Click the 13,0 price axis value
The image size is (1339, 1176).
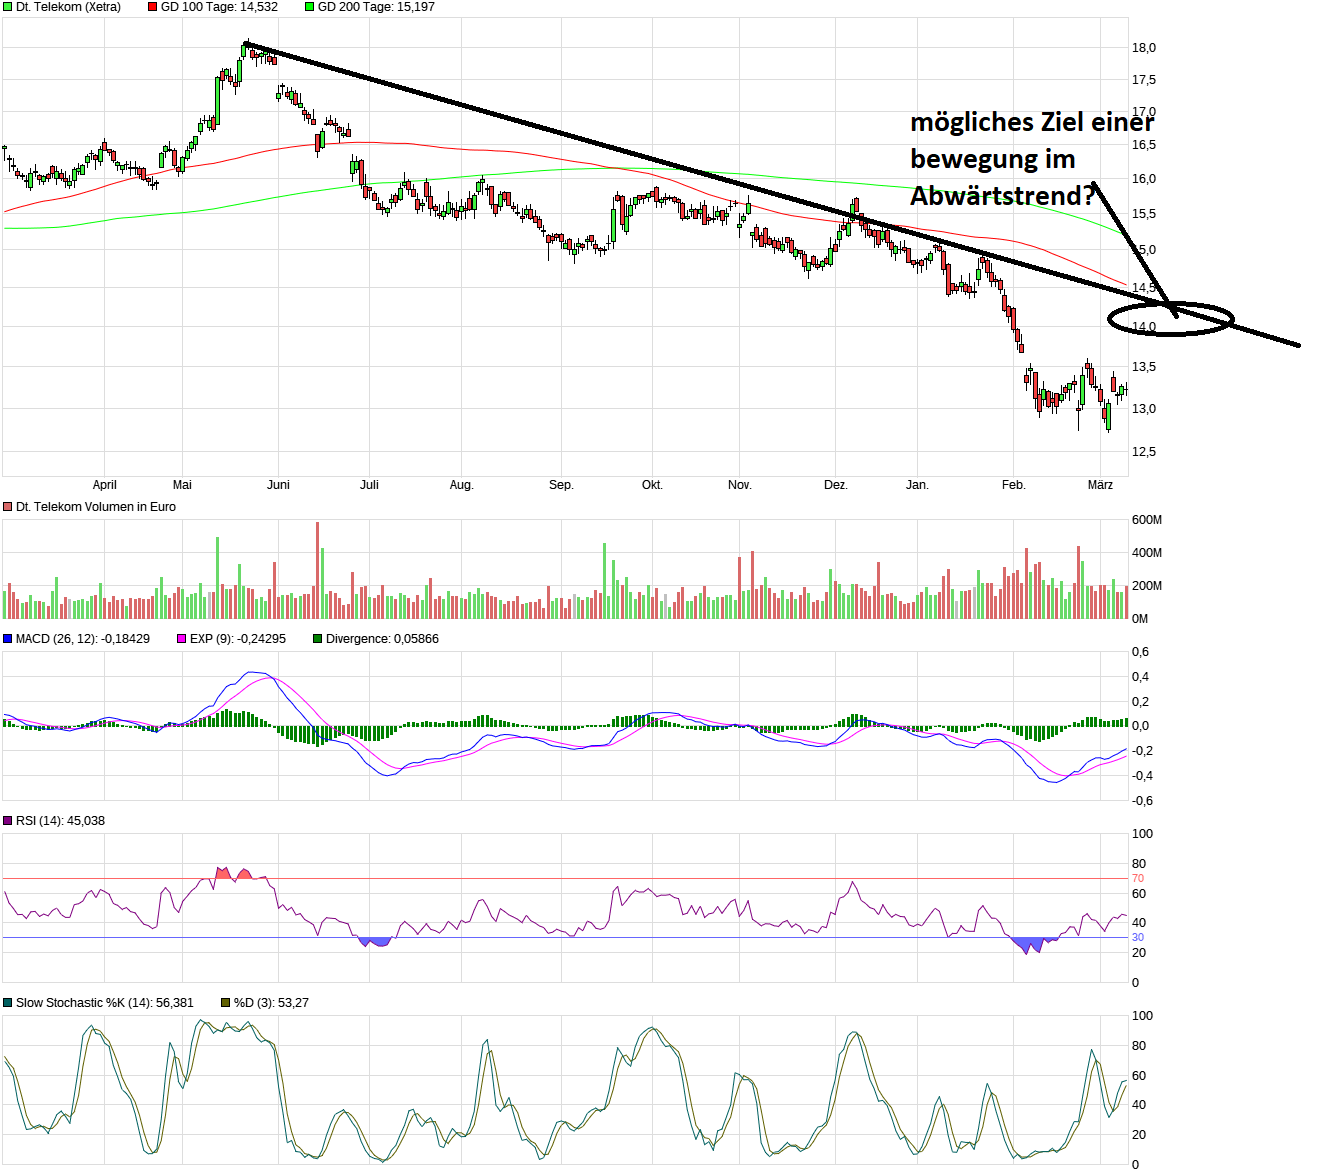click(1144, 409)
